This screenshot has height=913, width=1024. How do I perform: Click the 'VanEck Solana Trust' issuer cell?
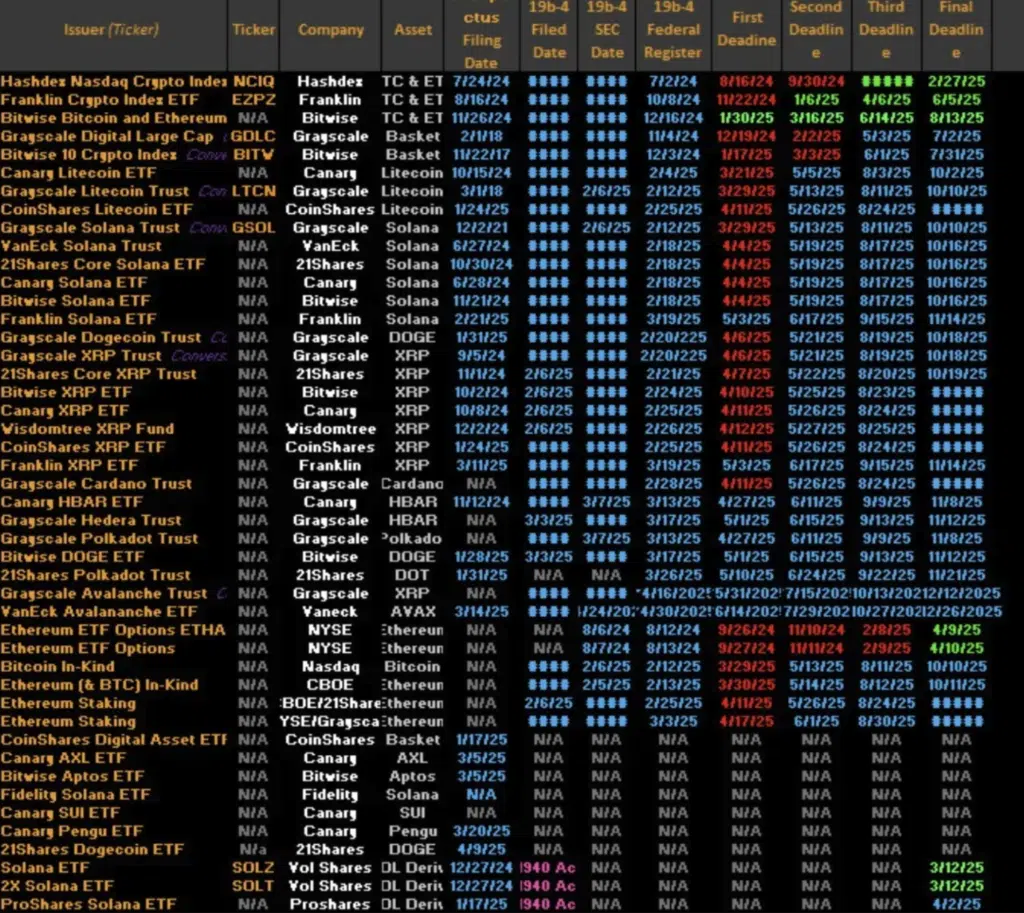(81, 246)
